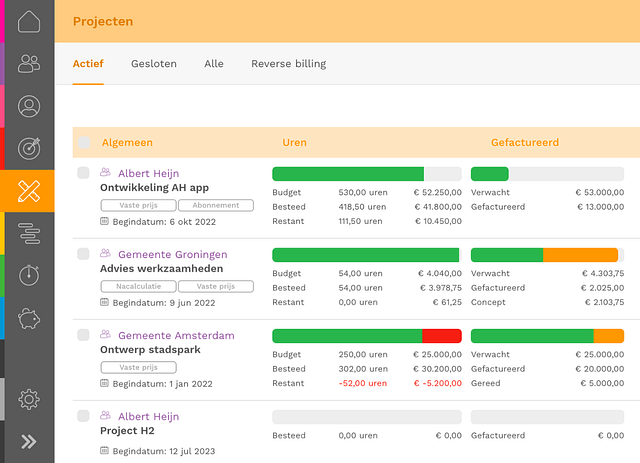The image size is (640, 463).
Task: Open the planning bars icon in sidebar
Action: [x=29, y=233]
